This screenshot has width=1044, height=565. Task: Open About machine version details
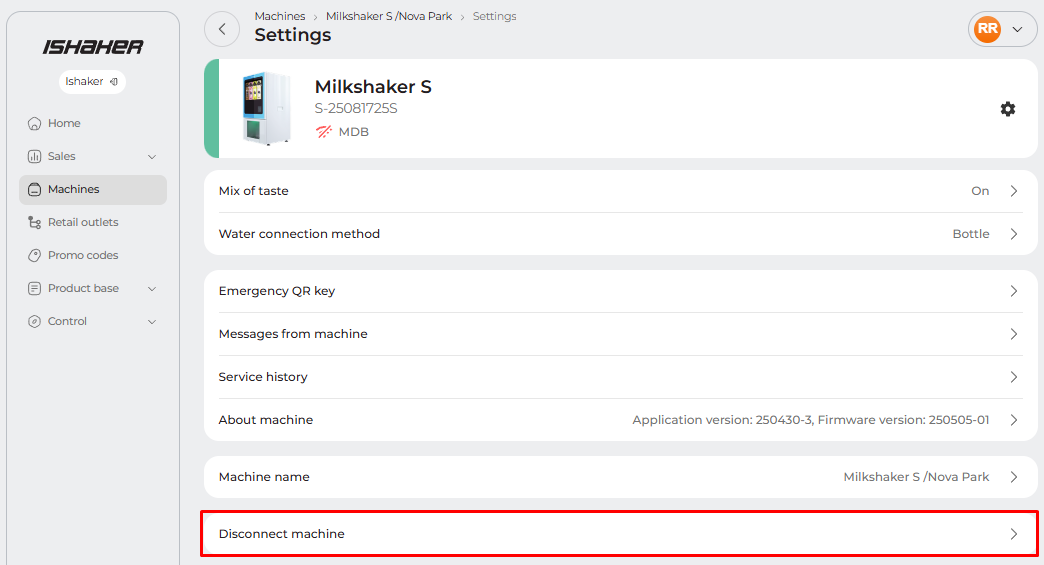click(620, 420)
